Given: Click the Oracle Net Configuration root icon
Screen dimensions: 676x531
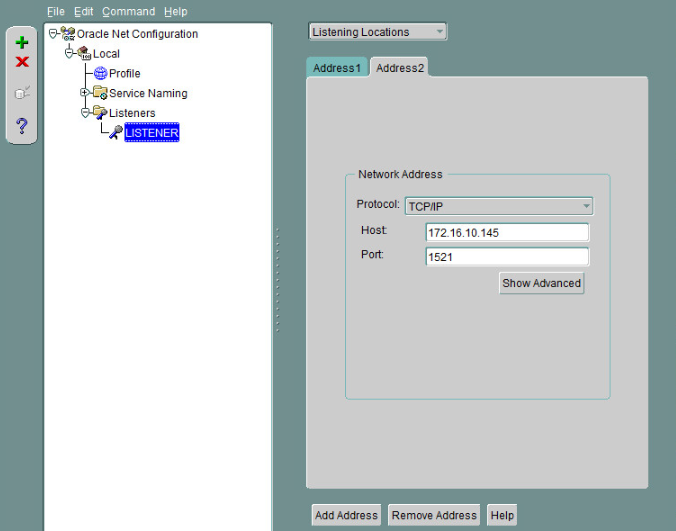Looking at the screenshot, I should [x=68, y=34].
